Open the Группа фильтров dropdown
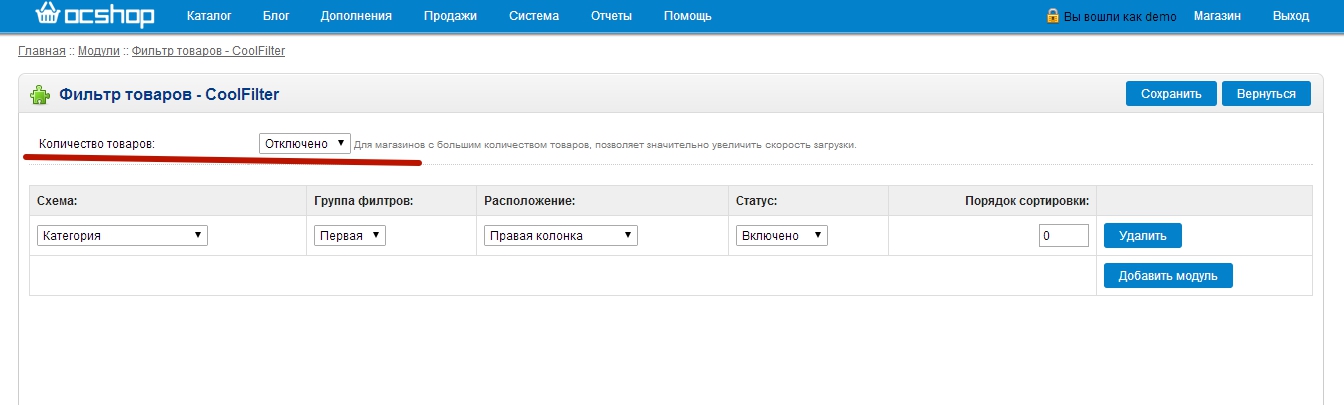 pos(349,236)
